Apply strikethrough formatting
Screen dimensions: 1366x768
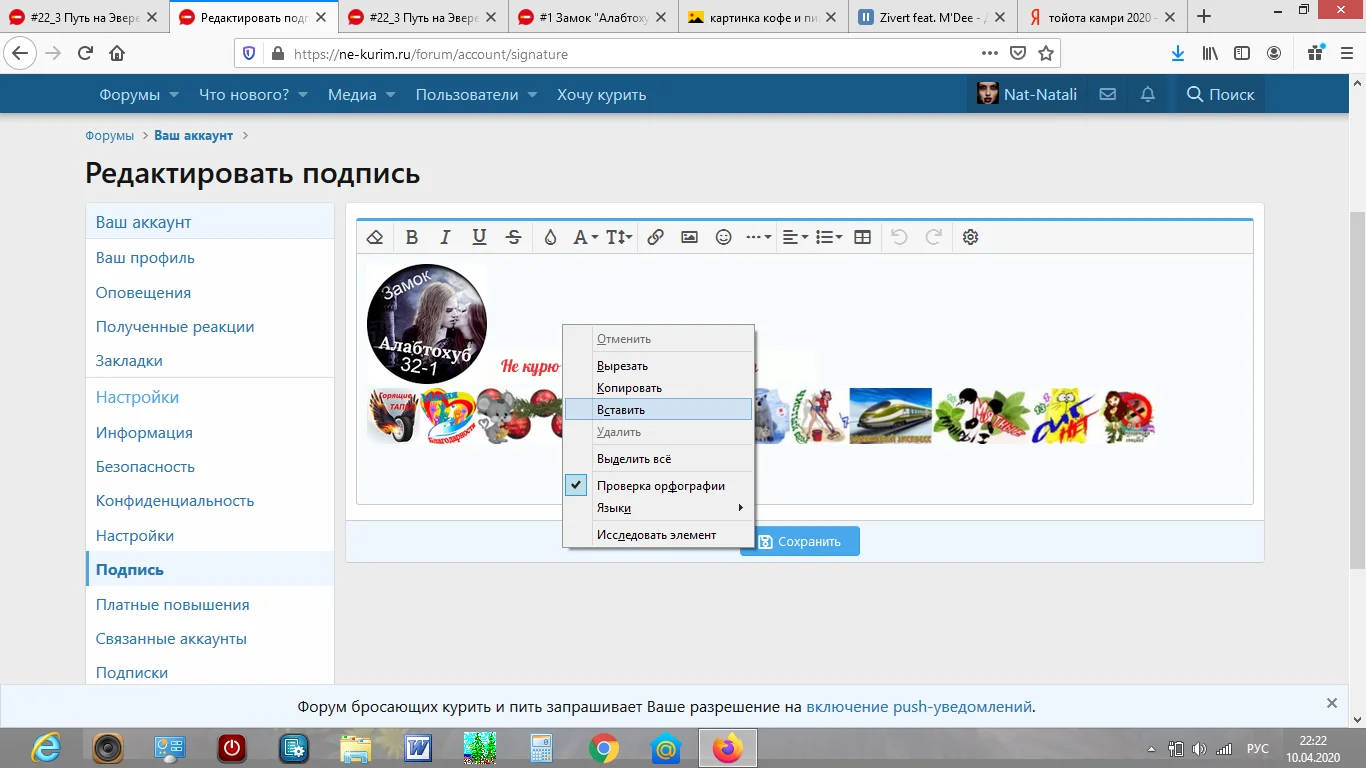click(x=513, y=237)
